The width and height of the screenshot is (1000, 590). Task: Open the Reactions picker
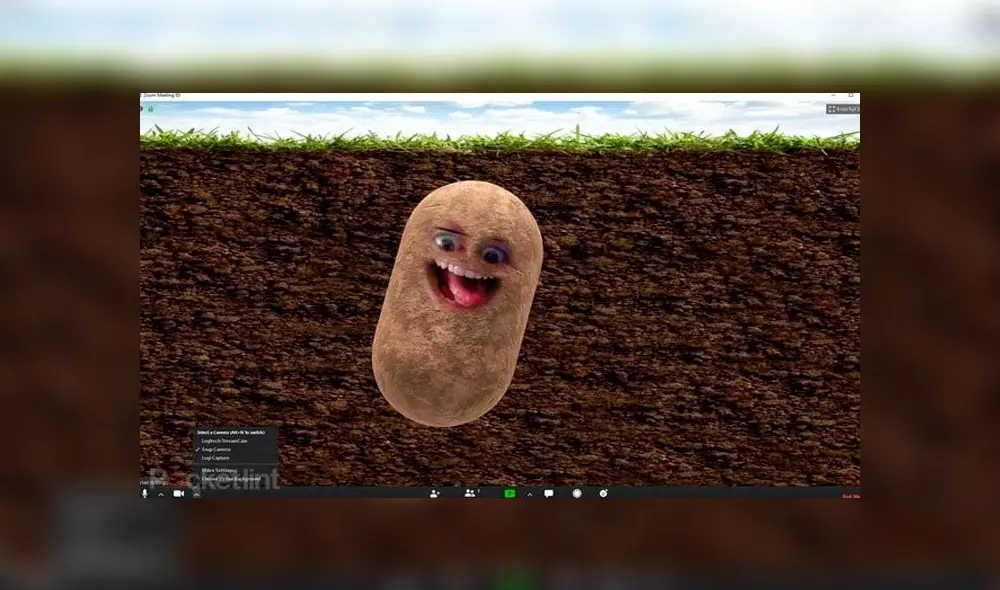coord(603,494)
